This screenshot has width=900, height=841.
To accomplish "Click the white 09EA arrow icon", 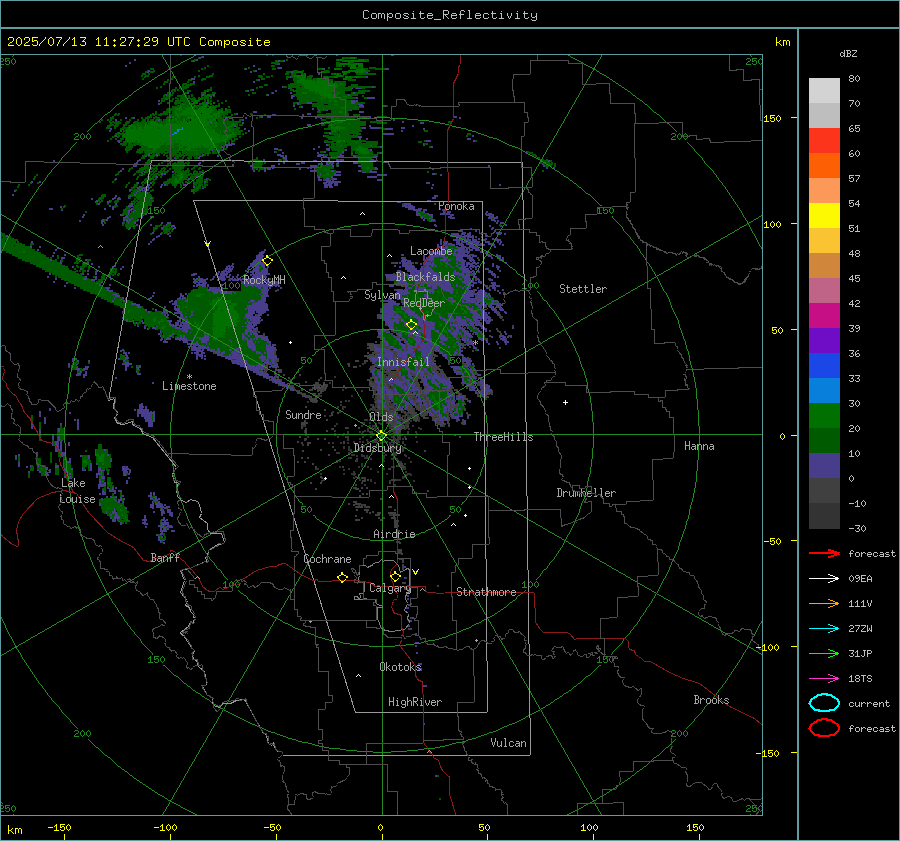I will point(824,578).
